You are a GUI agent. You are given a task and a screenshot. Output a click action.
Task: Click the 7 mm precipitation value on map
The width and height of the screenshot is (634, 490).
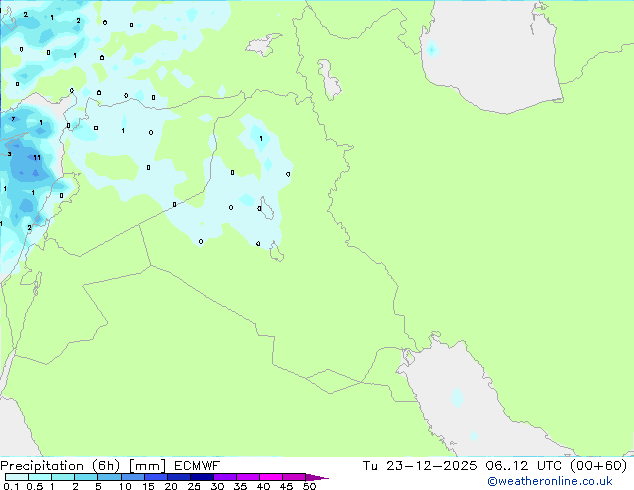pos(13,119)
